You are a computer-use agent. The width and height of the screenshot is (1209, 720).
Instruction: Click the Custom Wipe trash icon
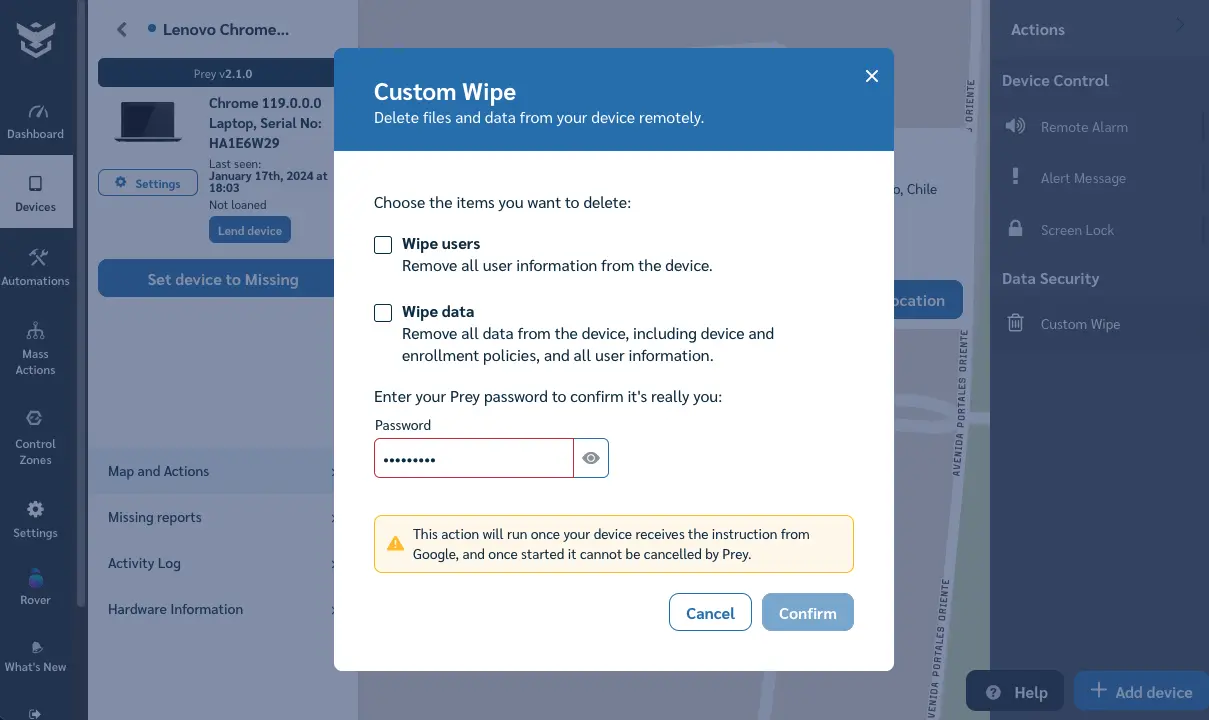click(x=1016, y=323)
